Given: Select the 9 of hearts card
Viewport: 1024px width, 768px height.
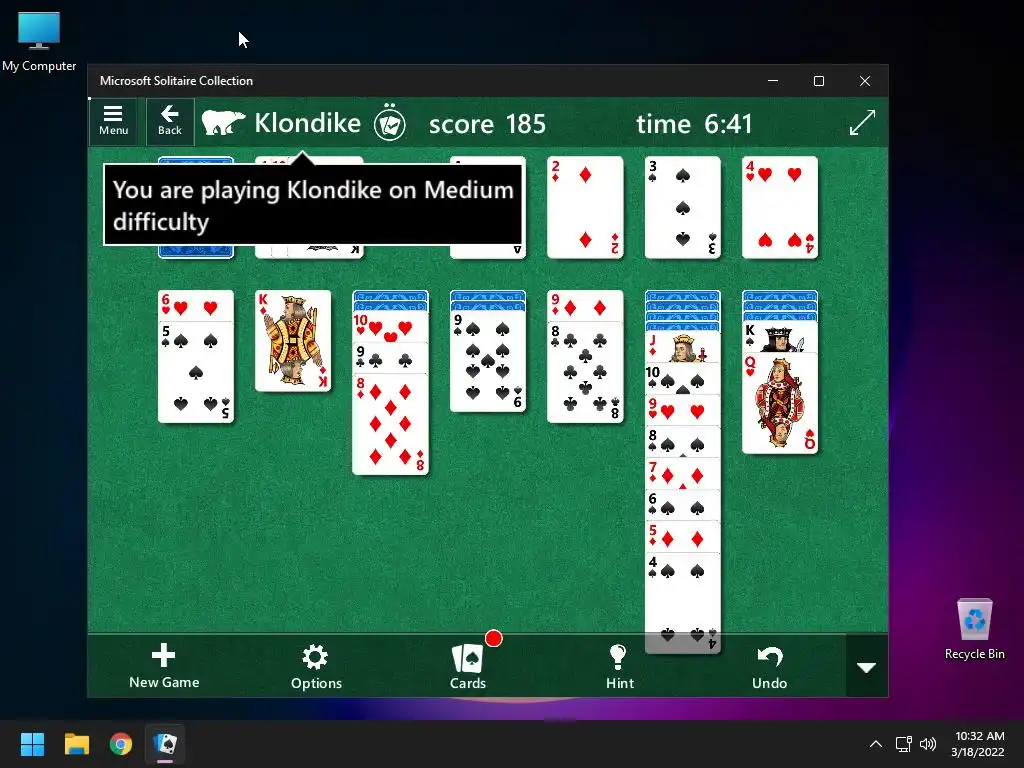Looking at the screenshot, I should pyautogui.click(x=682, y=411).
